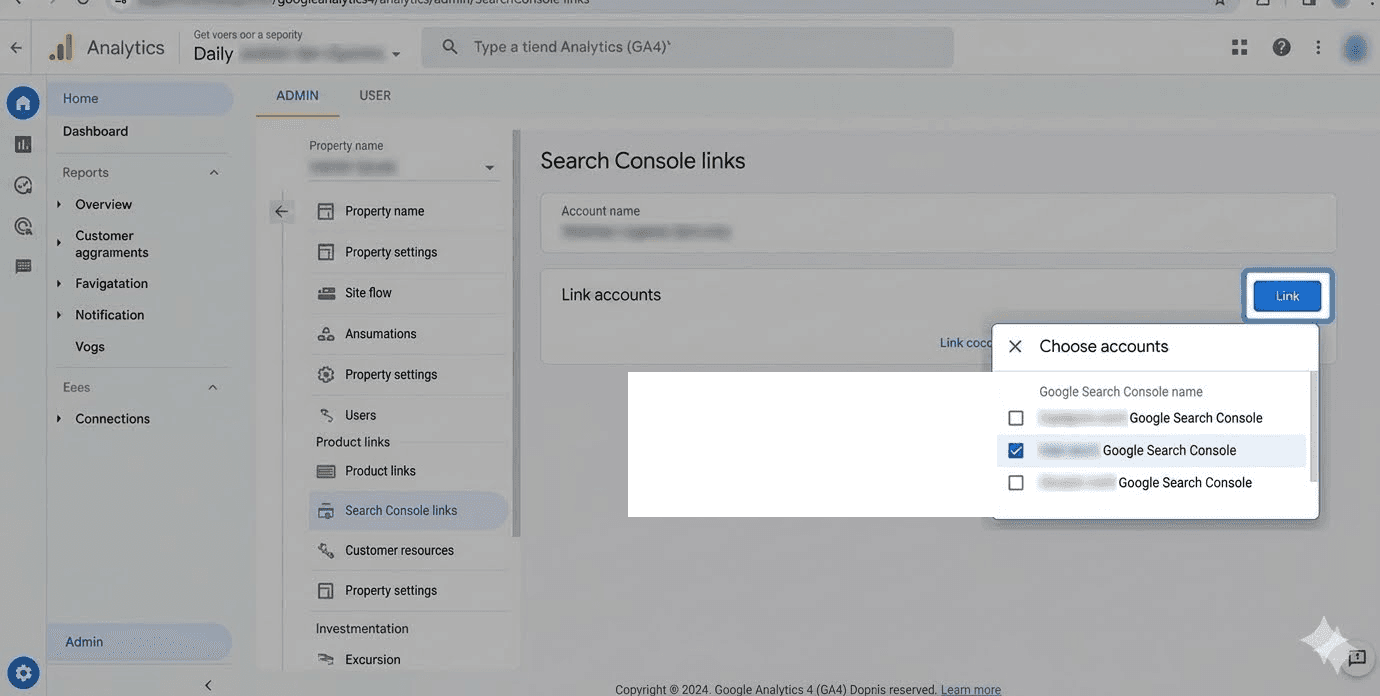Click the browser back arrow at far left
This screenshot has height=696, width=1380.
click(x=15, y=47)
